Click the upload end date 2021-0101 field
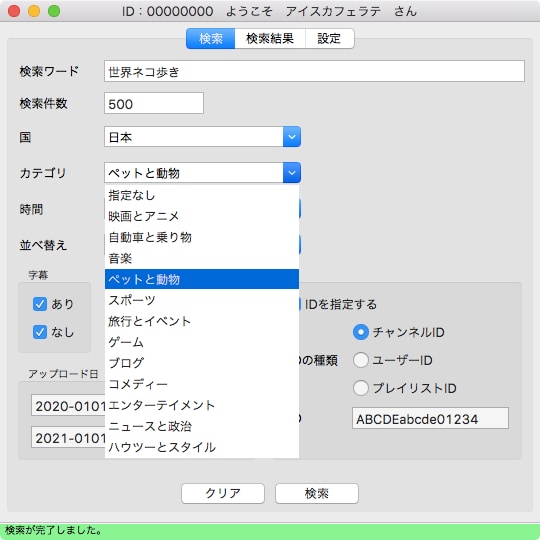 (x=68, y=437)
